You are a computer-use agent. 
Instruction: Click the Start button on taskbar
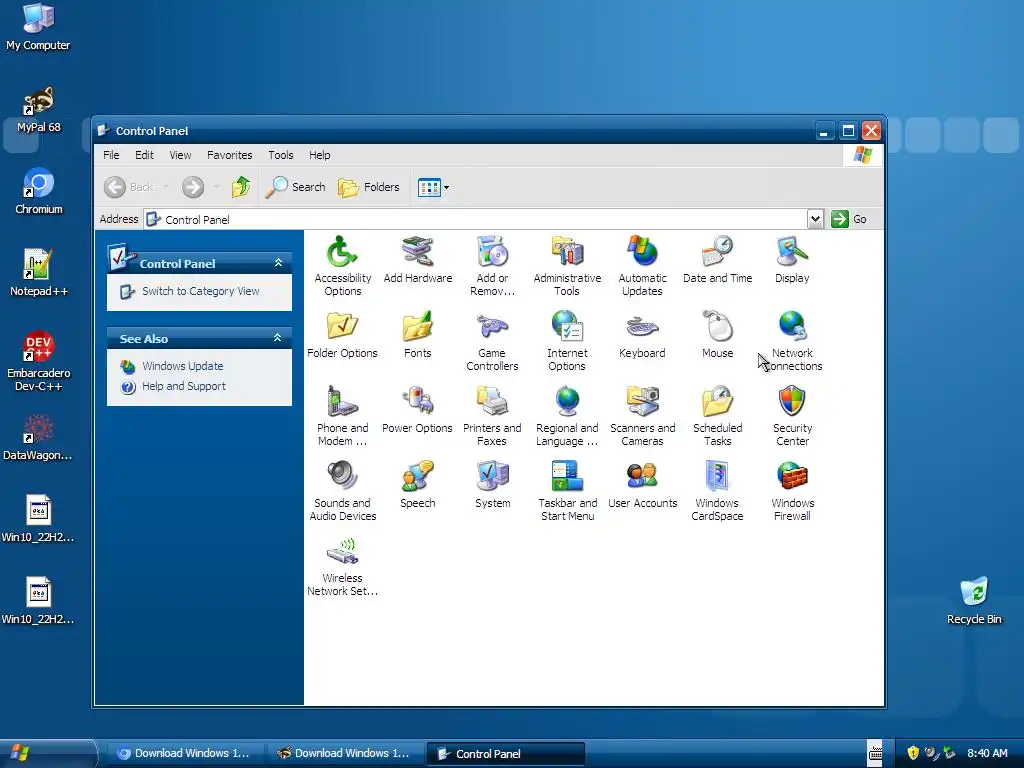47,753
